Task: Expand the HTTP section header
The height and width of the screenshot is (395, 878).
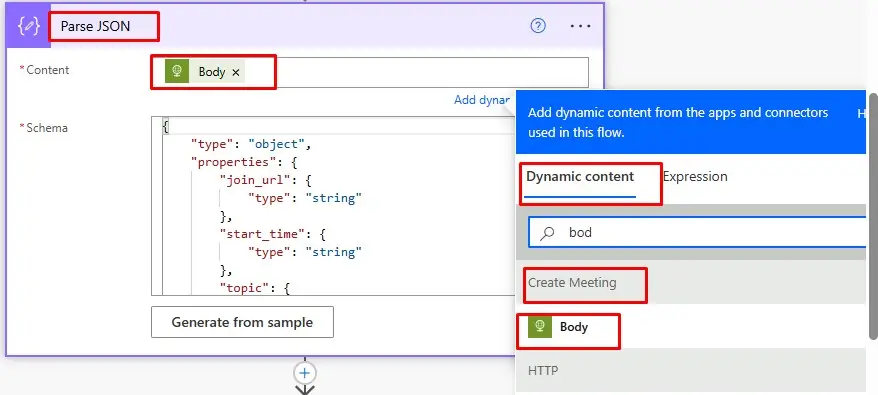Action: coord(690,370)
